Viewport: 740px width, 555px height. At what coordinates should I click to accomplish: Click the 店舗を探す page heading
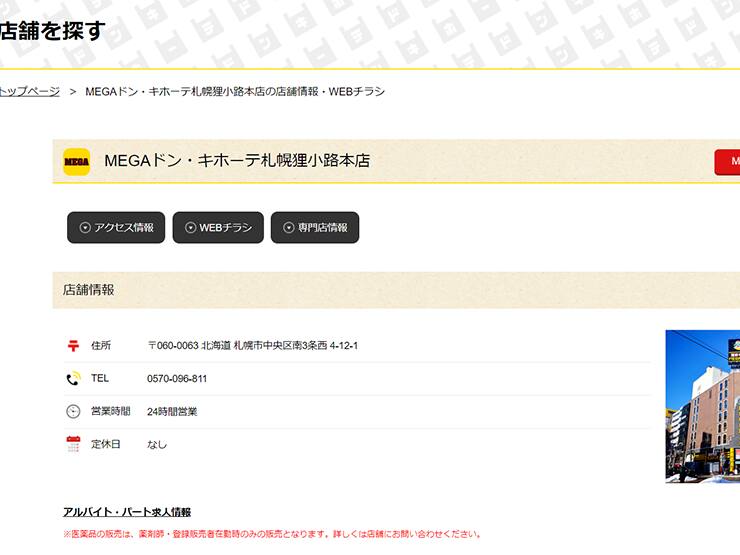52,31
